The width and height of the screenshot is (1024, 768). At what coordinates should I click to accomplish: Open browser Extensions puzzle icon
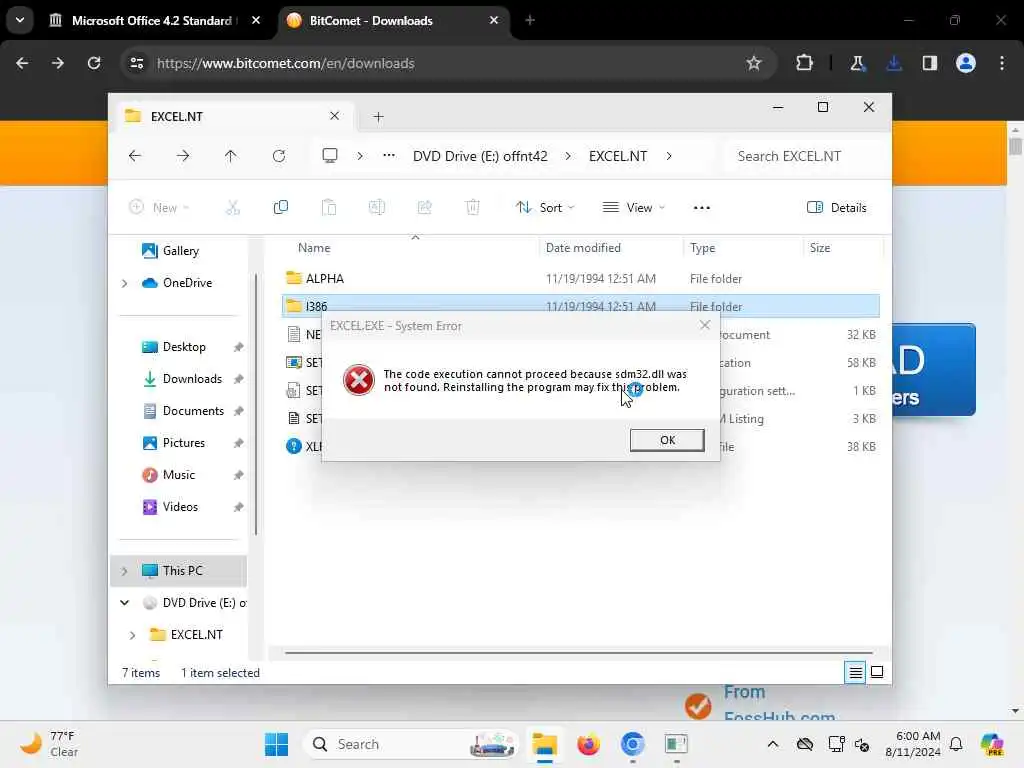805,63
